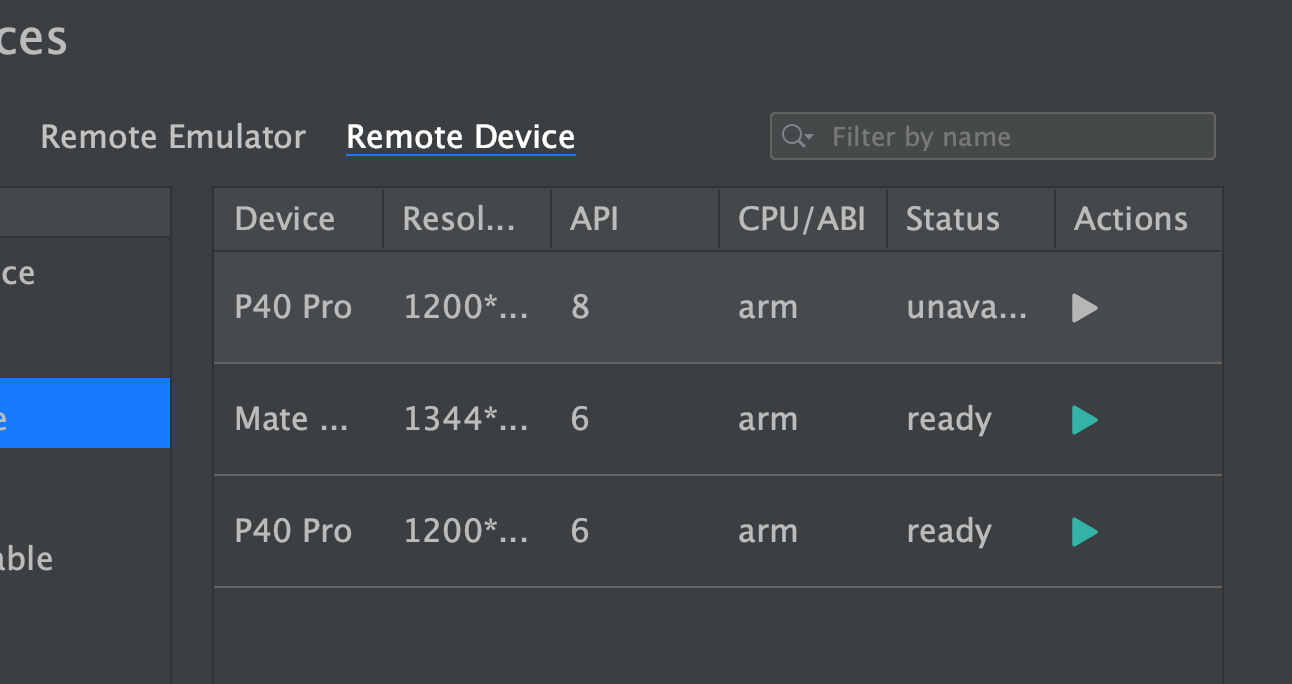
Task: Select the unavailable P40 Pro row
Action: click(717, 307)
